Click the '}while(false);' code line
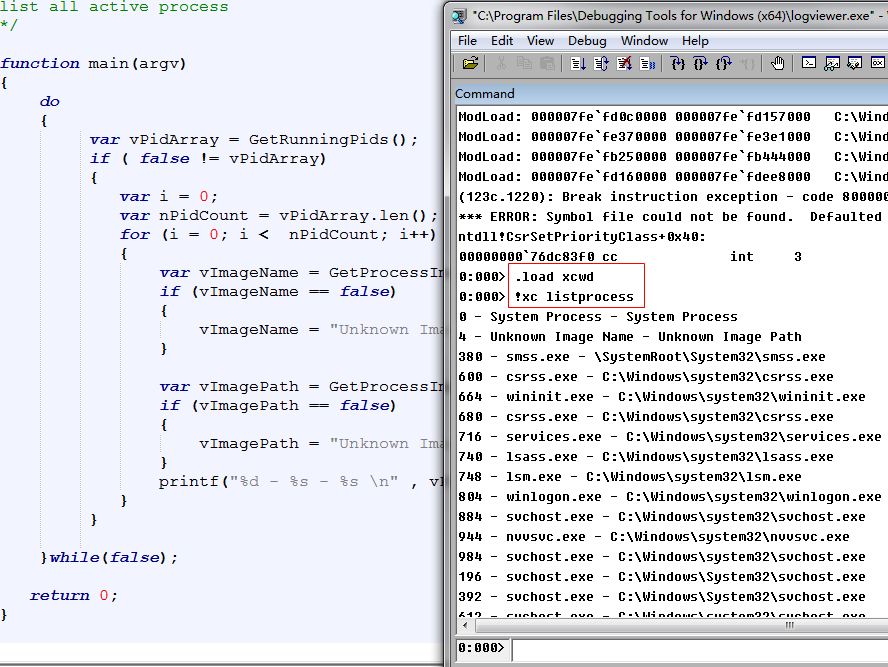The height and width of the screenshot is (667, 888). (x=109, y=558)
